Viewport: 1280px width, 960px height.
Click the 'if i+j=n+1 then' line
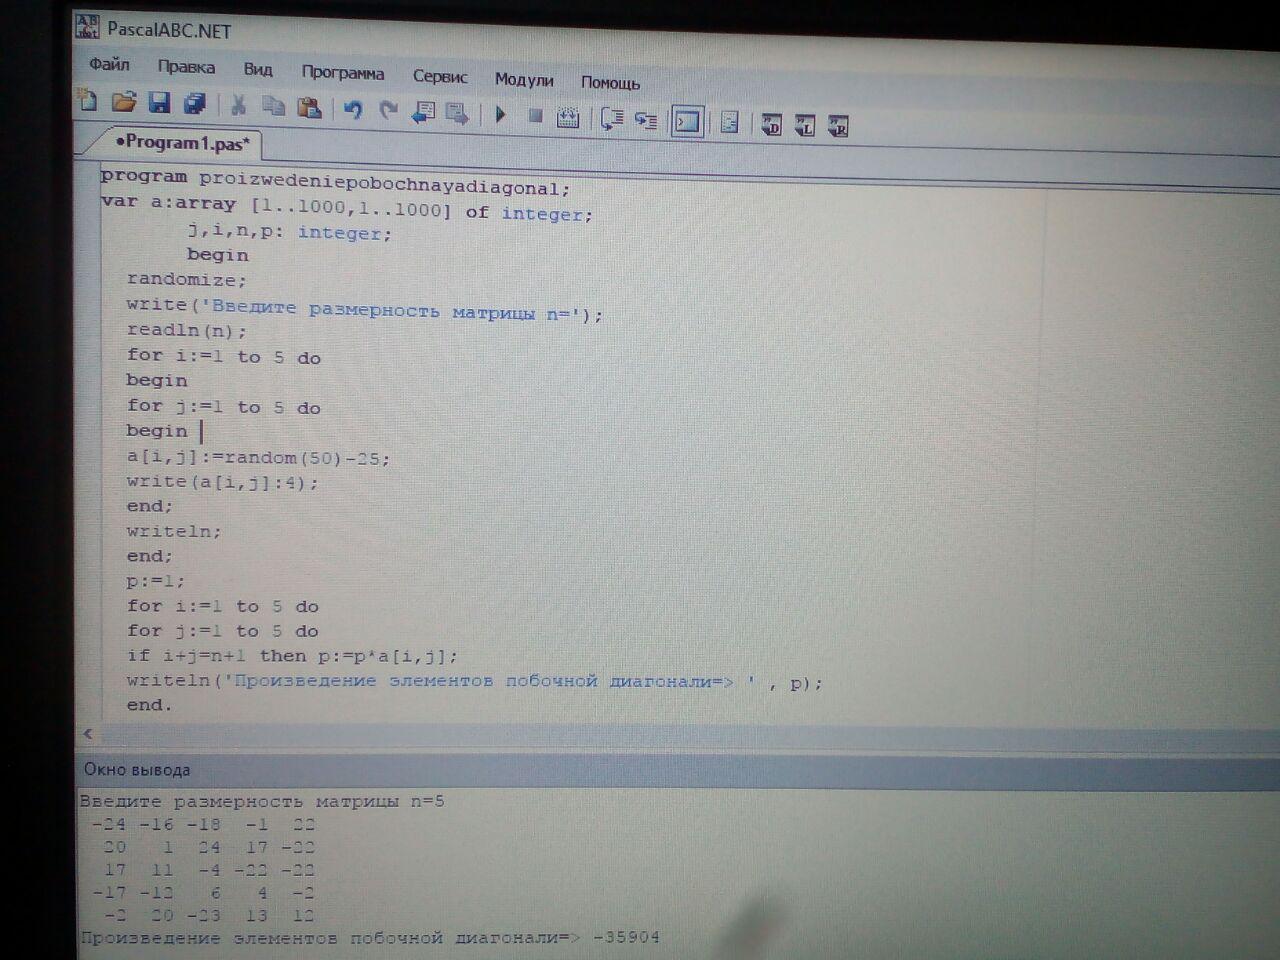click(x=292, y=656)
